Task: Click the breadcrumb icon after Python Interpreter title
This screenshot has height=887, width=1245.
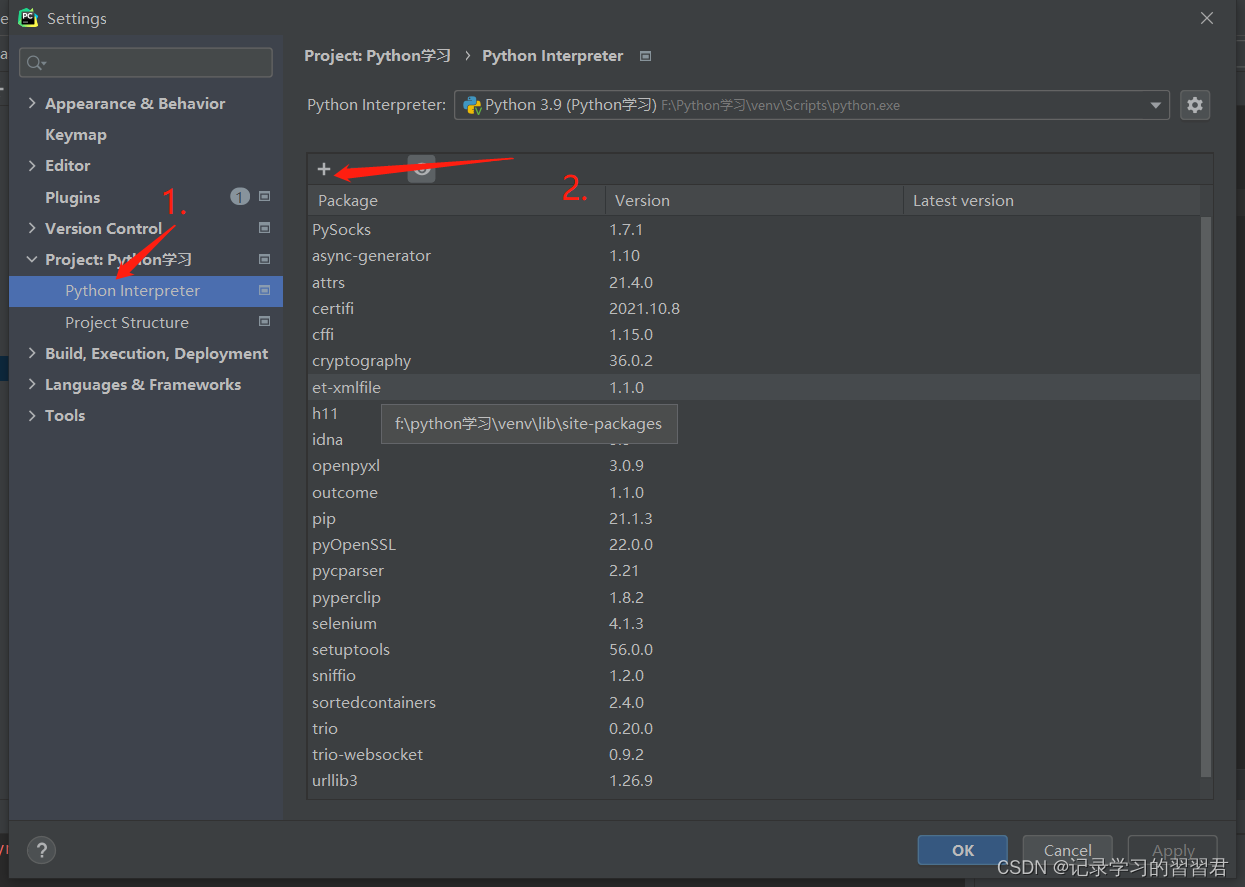Action: pyautogui.click(x=645, y=56)
